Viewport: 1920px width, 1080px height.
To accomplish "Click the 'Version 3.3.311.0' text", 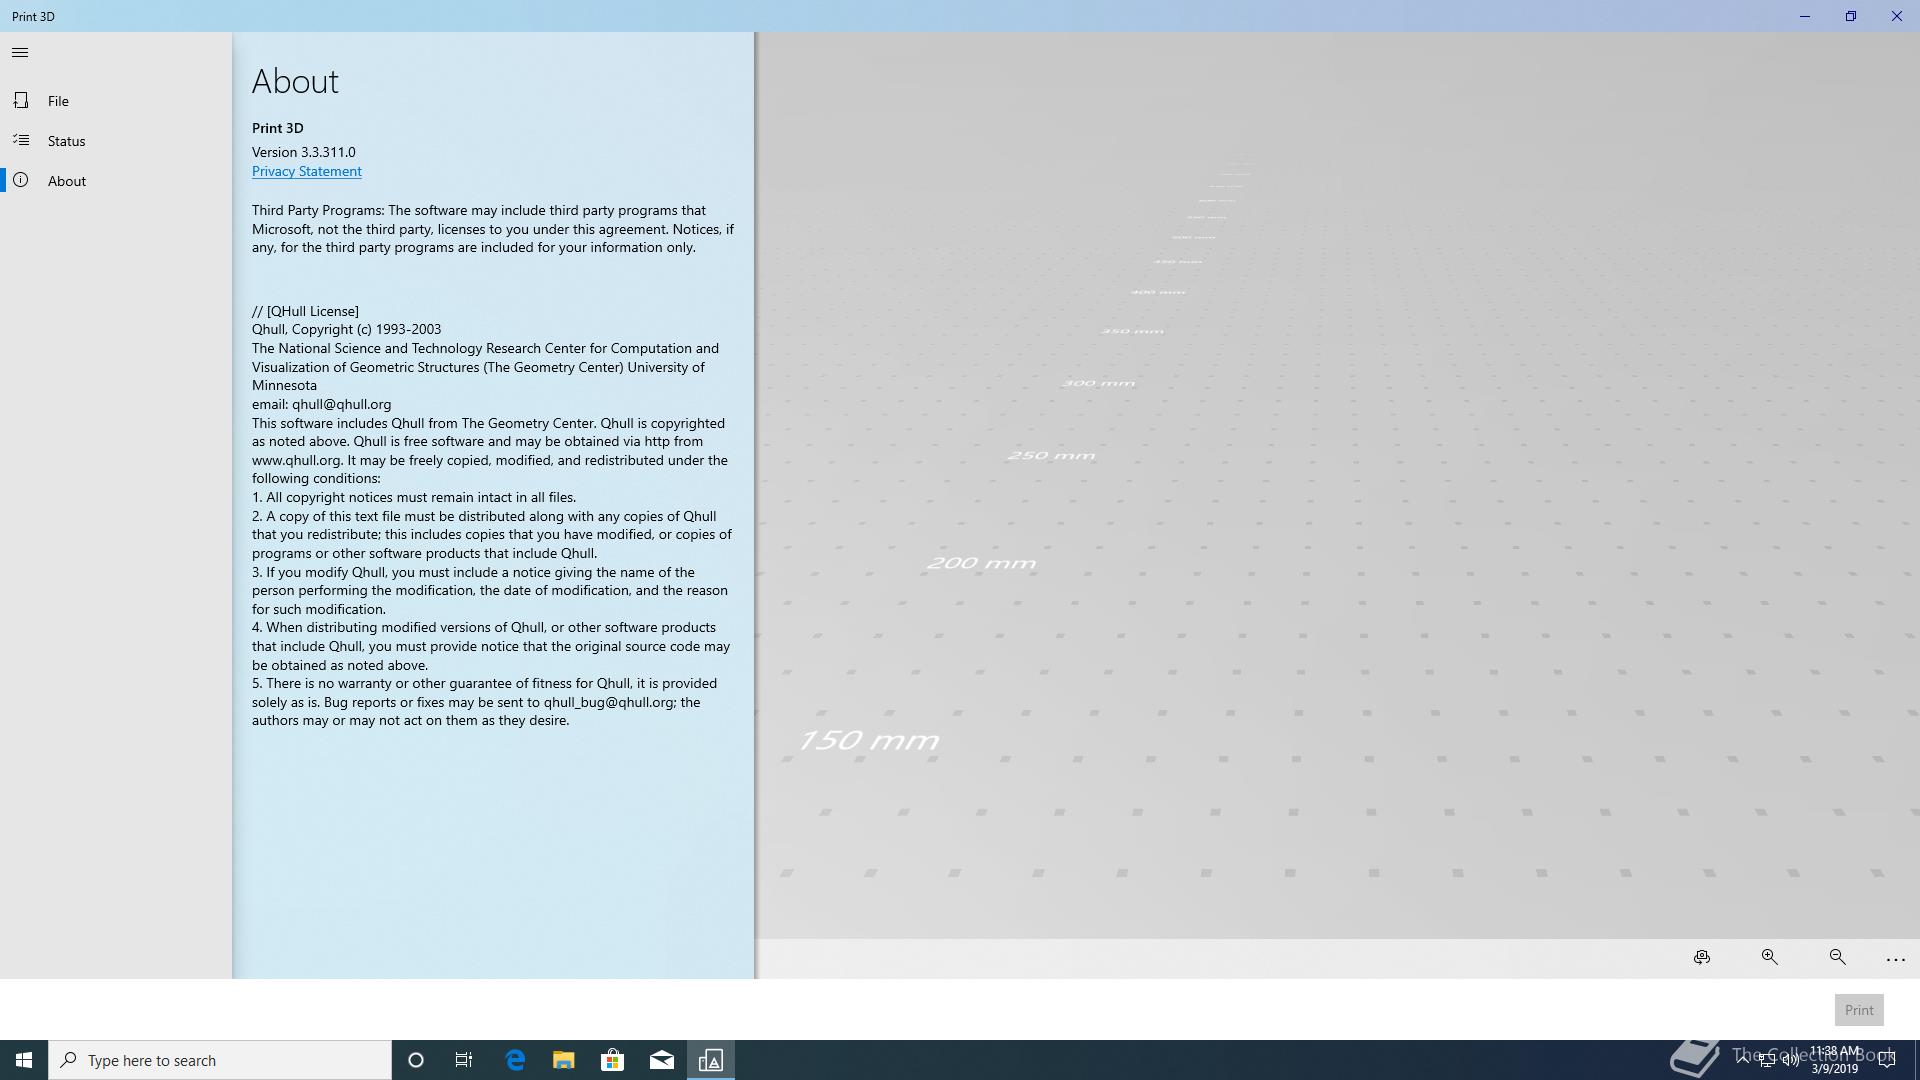I will coord(304,152).
